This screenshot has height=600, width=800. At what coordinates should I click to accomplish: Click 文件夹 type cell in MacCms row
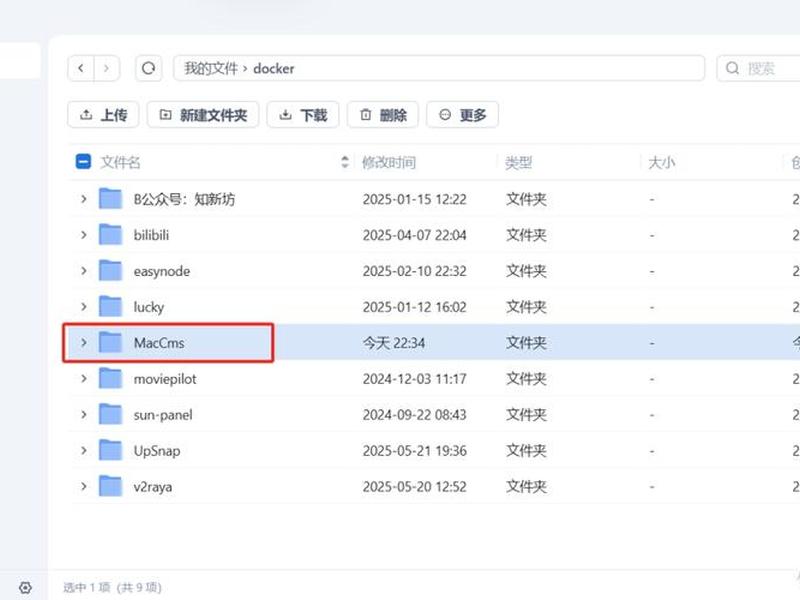click(526, 343)
